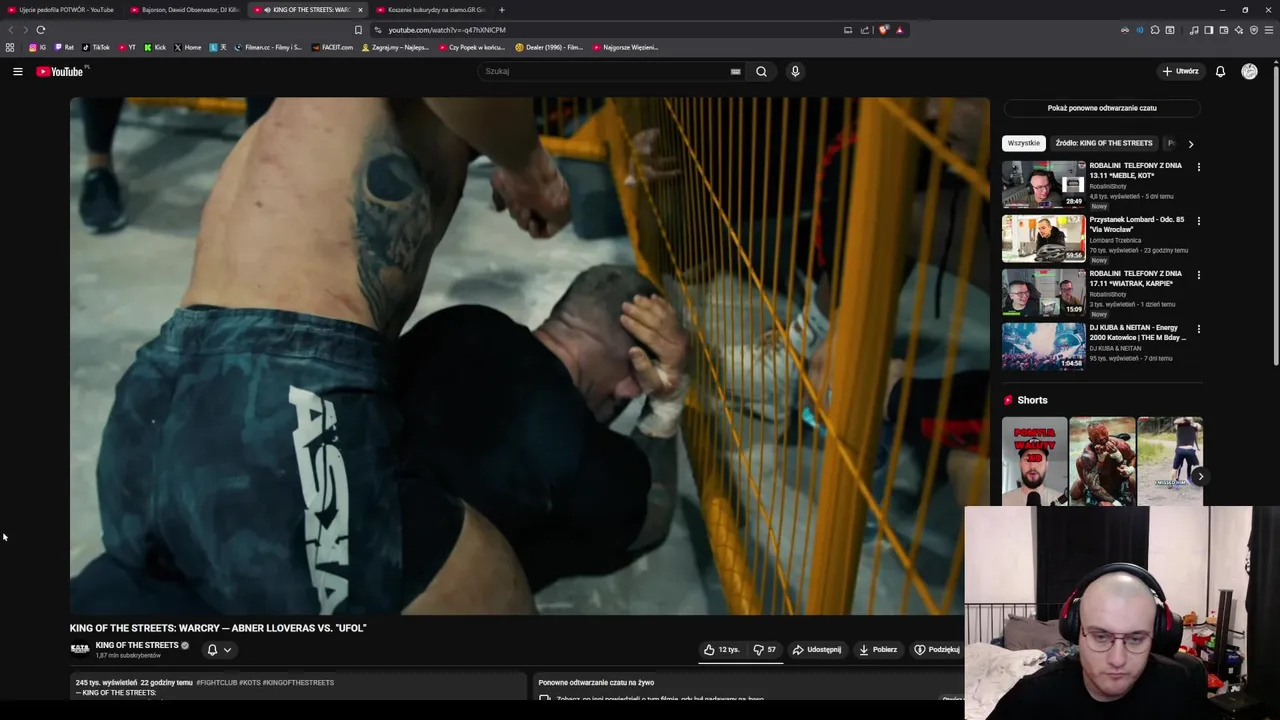
Task: Reload the page with the refresh icon
Action: (40, 30)
